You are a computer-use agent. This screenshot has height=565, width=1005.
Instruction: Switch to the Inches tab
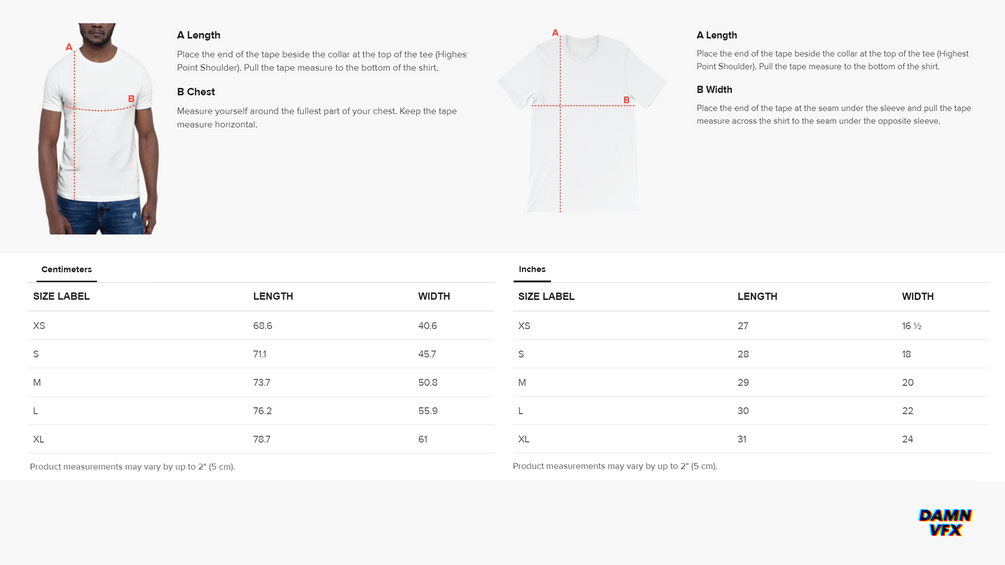pos(532,270)
